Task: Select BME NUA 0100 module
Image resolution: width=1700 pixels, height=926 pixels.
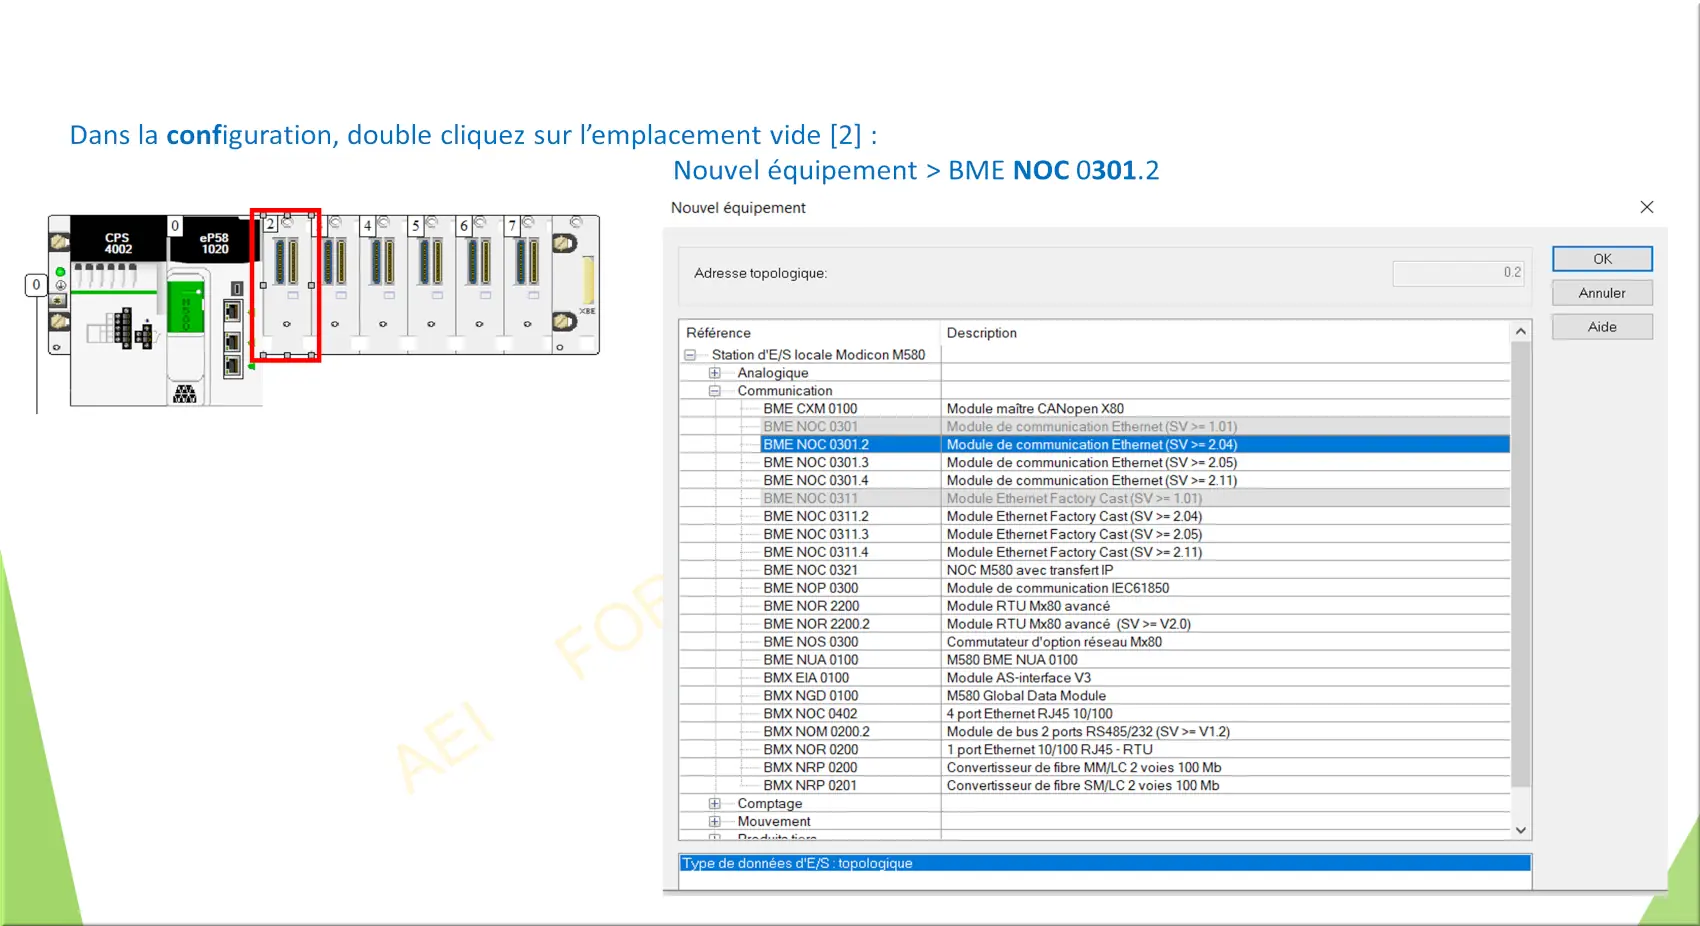Action: pyautogui.click(x=810, y=661)
